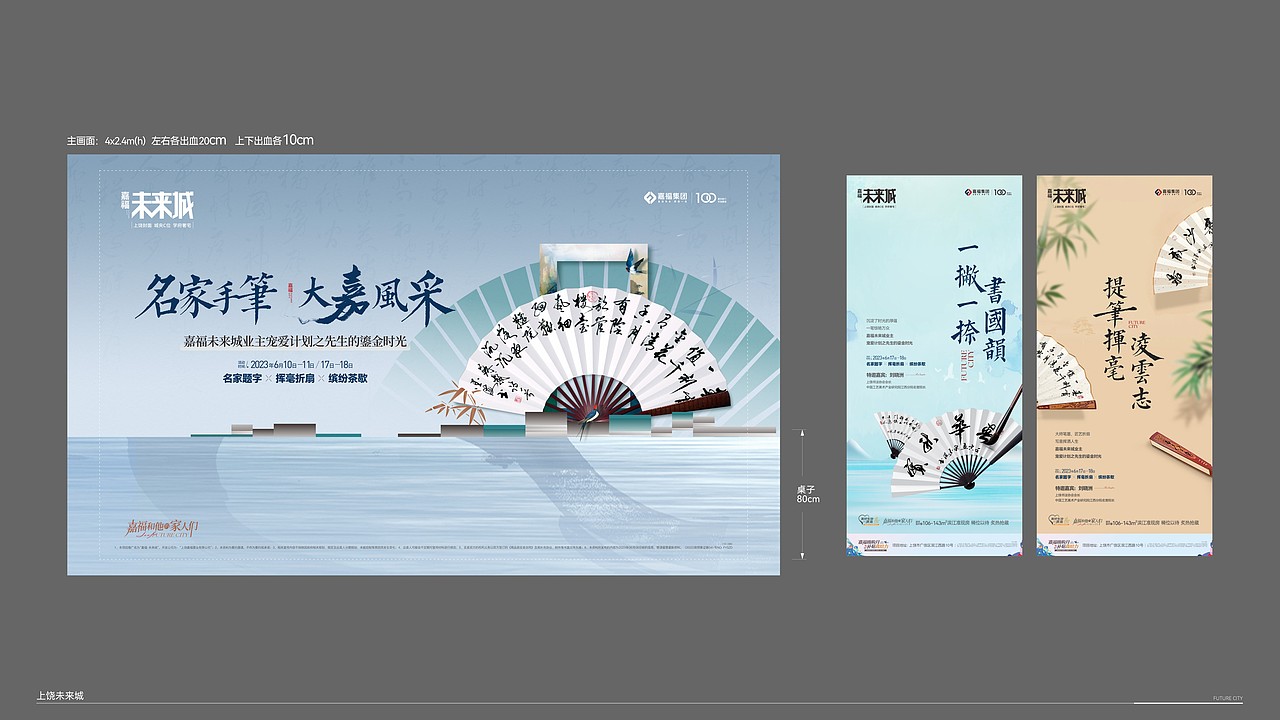1280x720 pixels.
Task: Click '名家题字 × 挥毫折扇 × 缤纷茶歇' line
Action: point(295,379)
